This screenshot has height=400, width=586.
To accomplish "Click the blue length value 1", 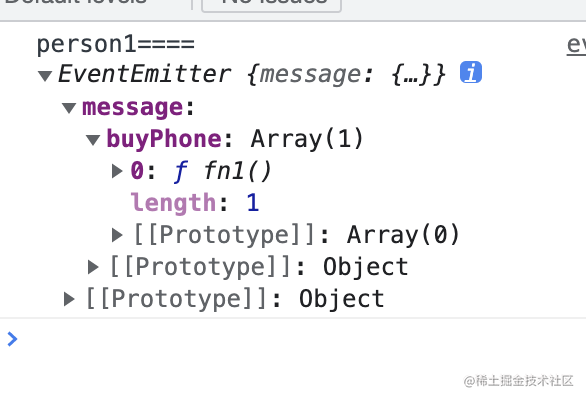I will 253,203.
